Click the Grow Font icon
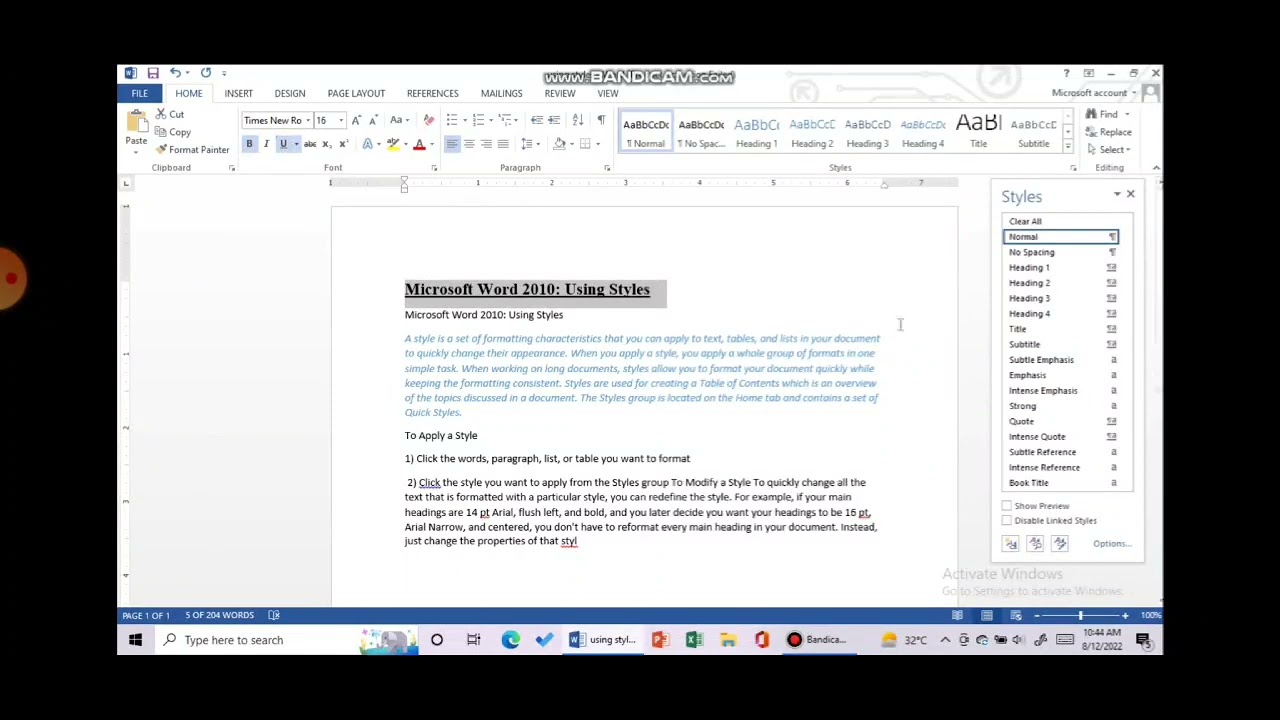 pyautogui.click(x=356, y=120)
